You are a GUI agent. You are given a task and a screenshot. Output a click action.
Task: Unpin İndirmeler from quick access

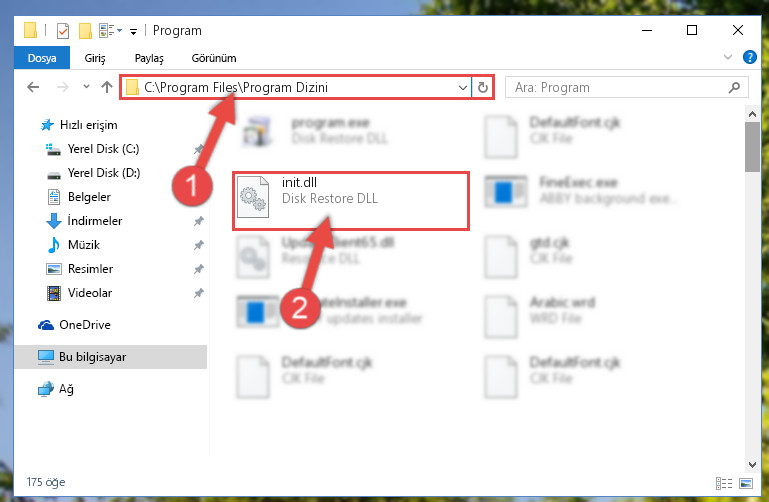pyautogui.click(x=199, y=221)
